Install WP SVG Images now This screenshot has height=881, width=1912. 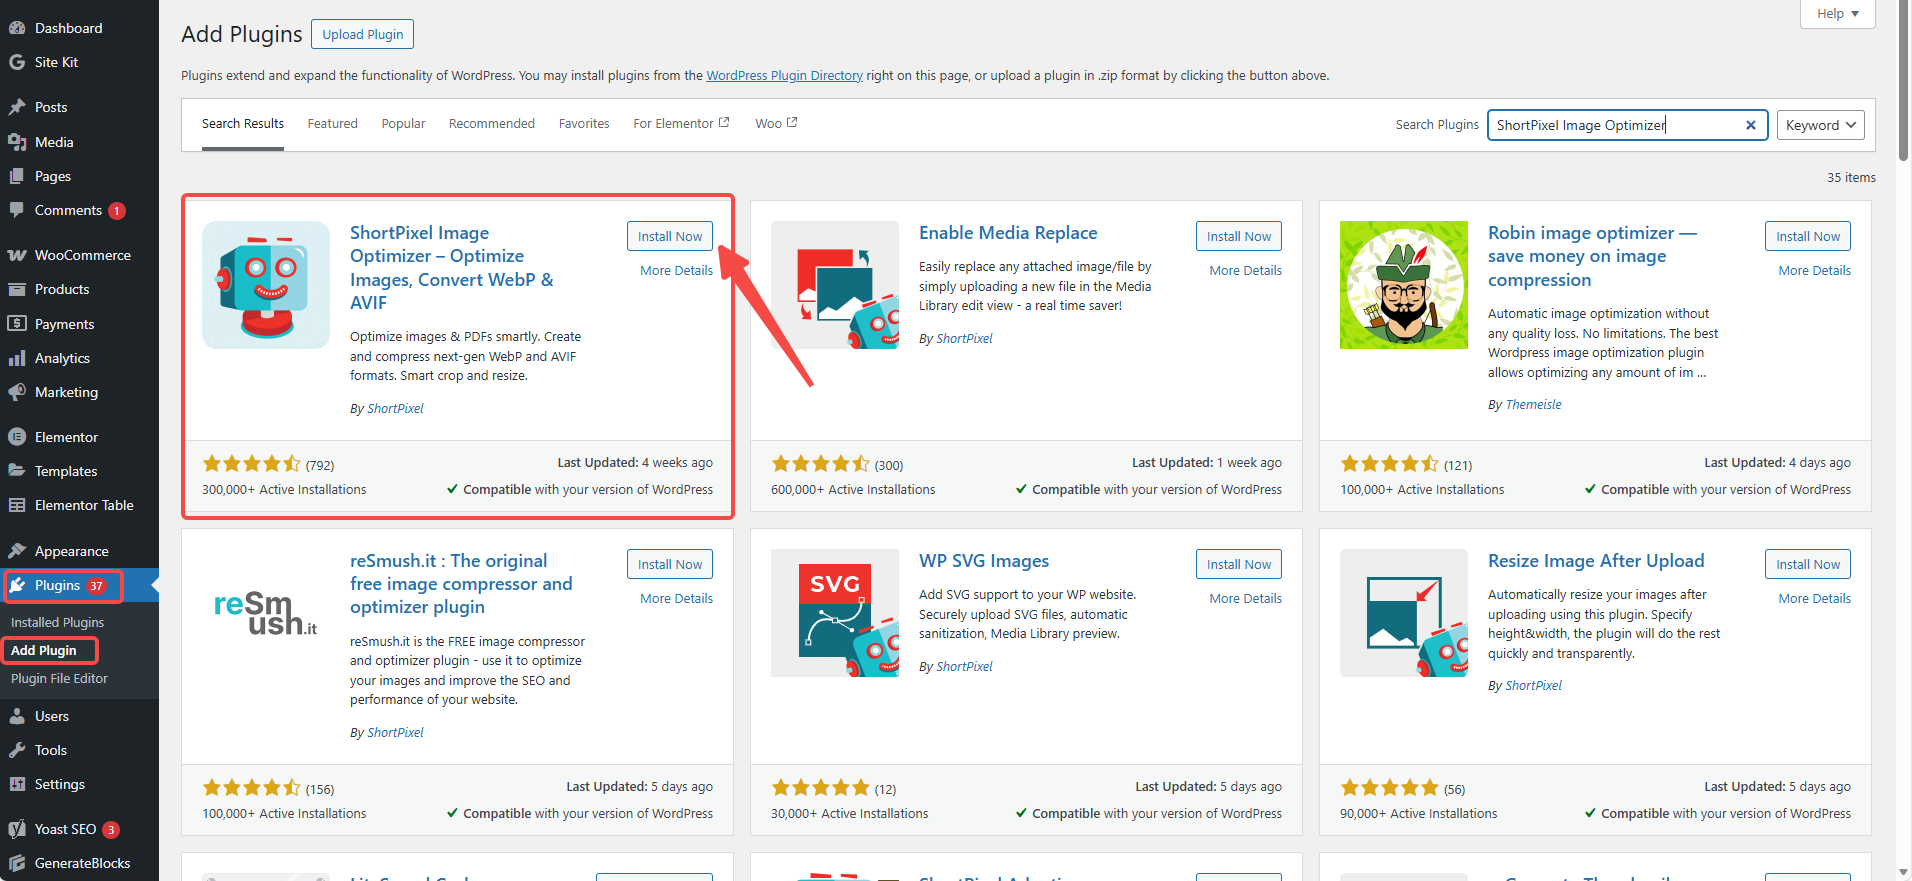pyautogui.click(x=1239, y=564)
